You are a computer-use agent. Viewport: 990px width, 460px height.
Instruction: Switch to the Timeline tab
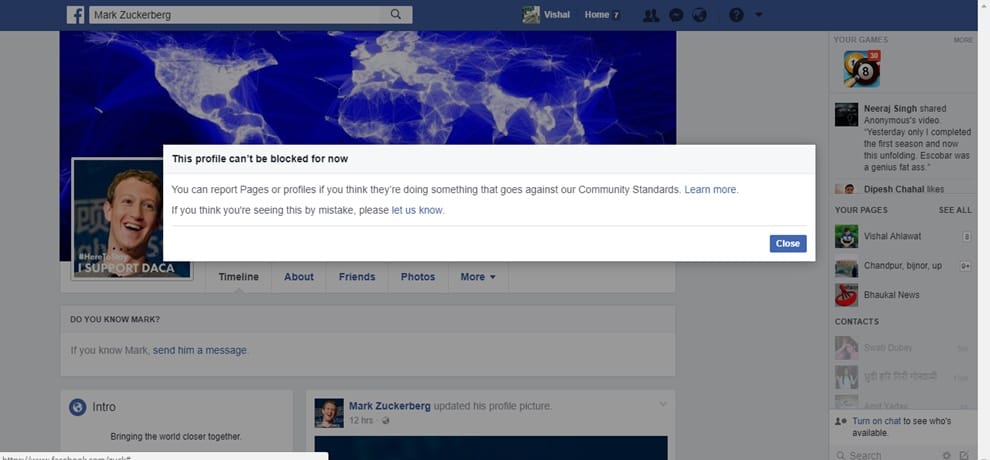239,277
